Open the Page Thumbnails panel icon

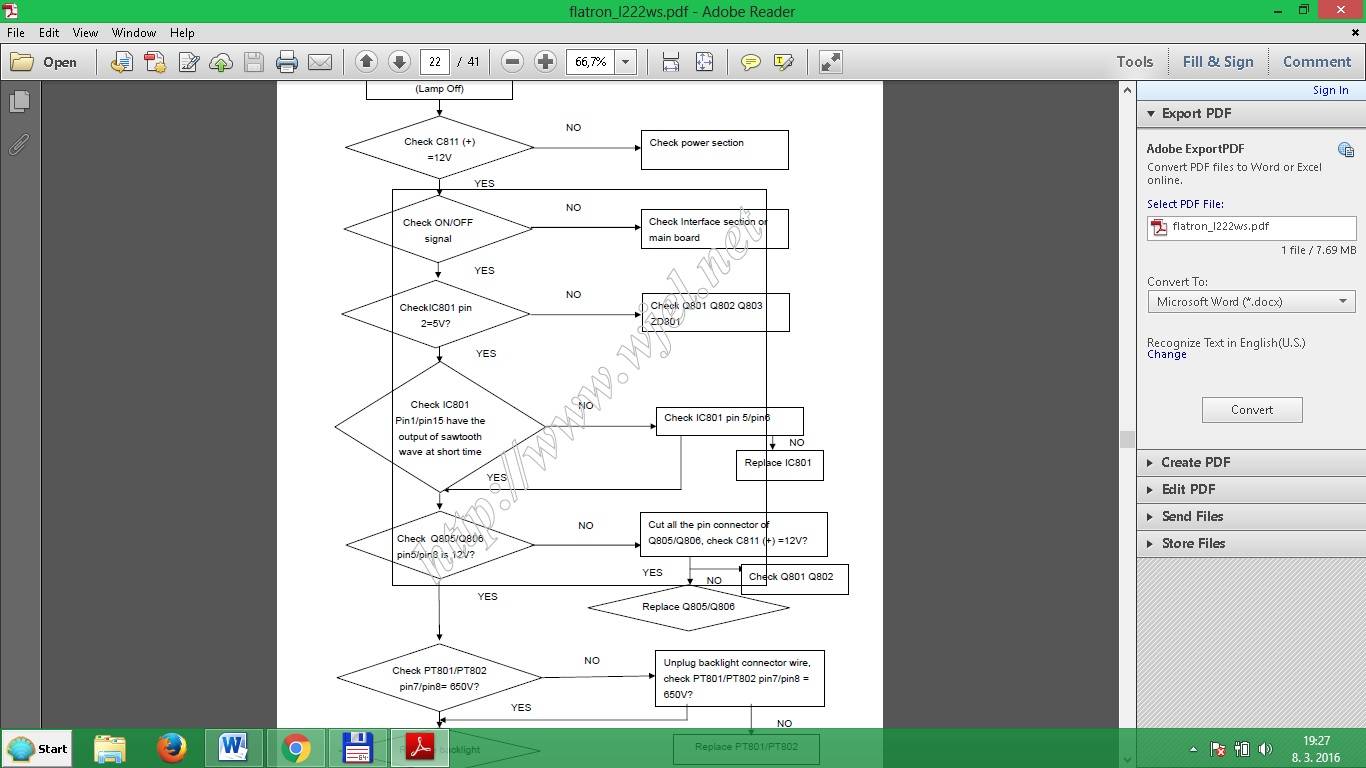19,101
